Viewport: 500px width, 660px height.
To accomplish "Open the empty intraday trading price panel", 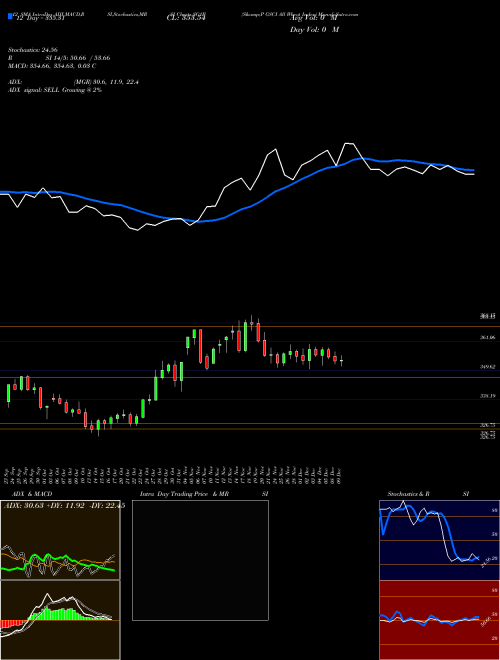I will pyautogui.click(x=200, y=560).
